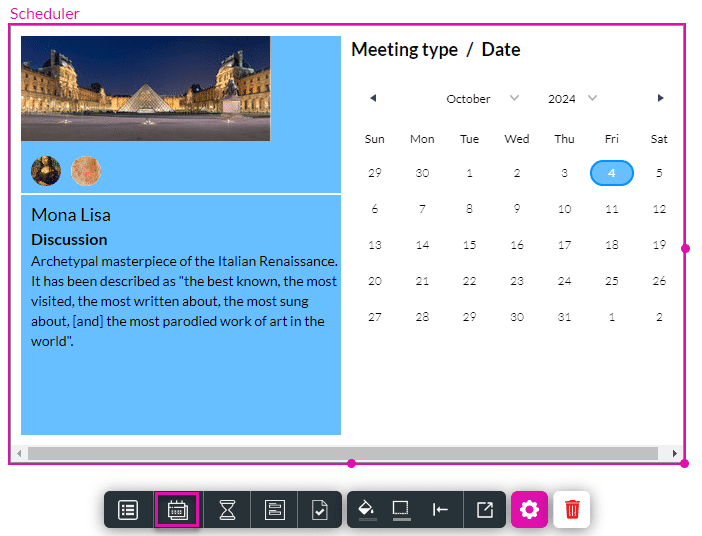Select October 9 in calendar
The height and width of the screenshot is (536, 702).
click(517, 209)
